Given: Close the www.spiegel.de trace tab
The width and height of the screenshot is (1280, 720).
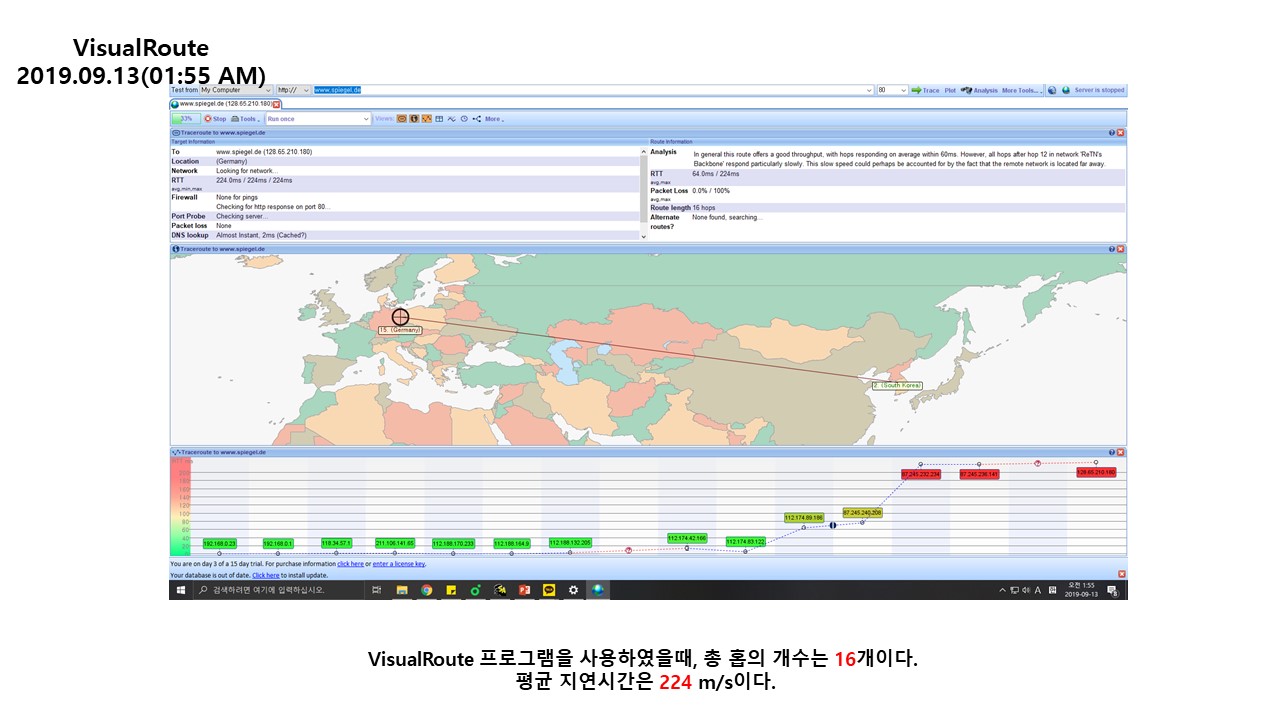Looking at the screenshot, I should coord(277,104).
